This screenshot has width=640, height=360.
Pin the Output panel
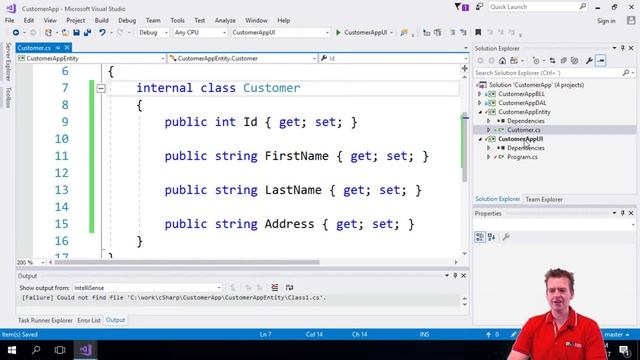click(x=455, y=276)
